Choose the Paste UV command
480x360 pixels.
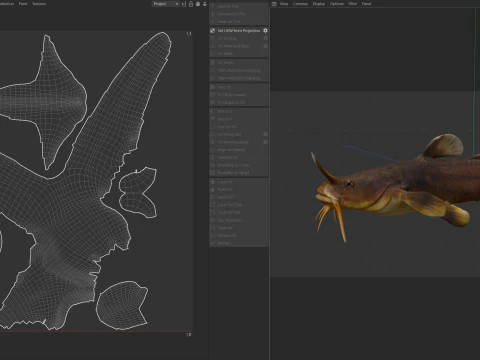[239, 190]
